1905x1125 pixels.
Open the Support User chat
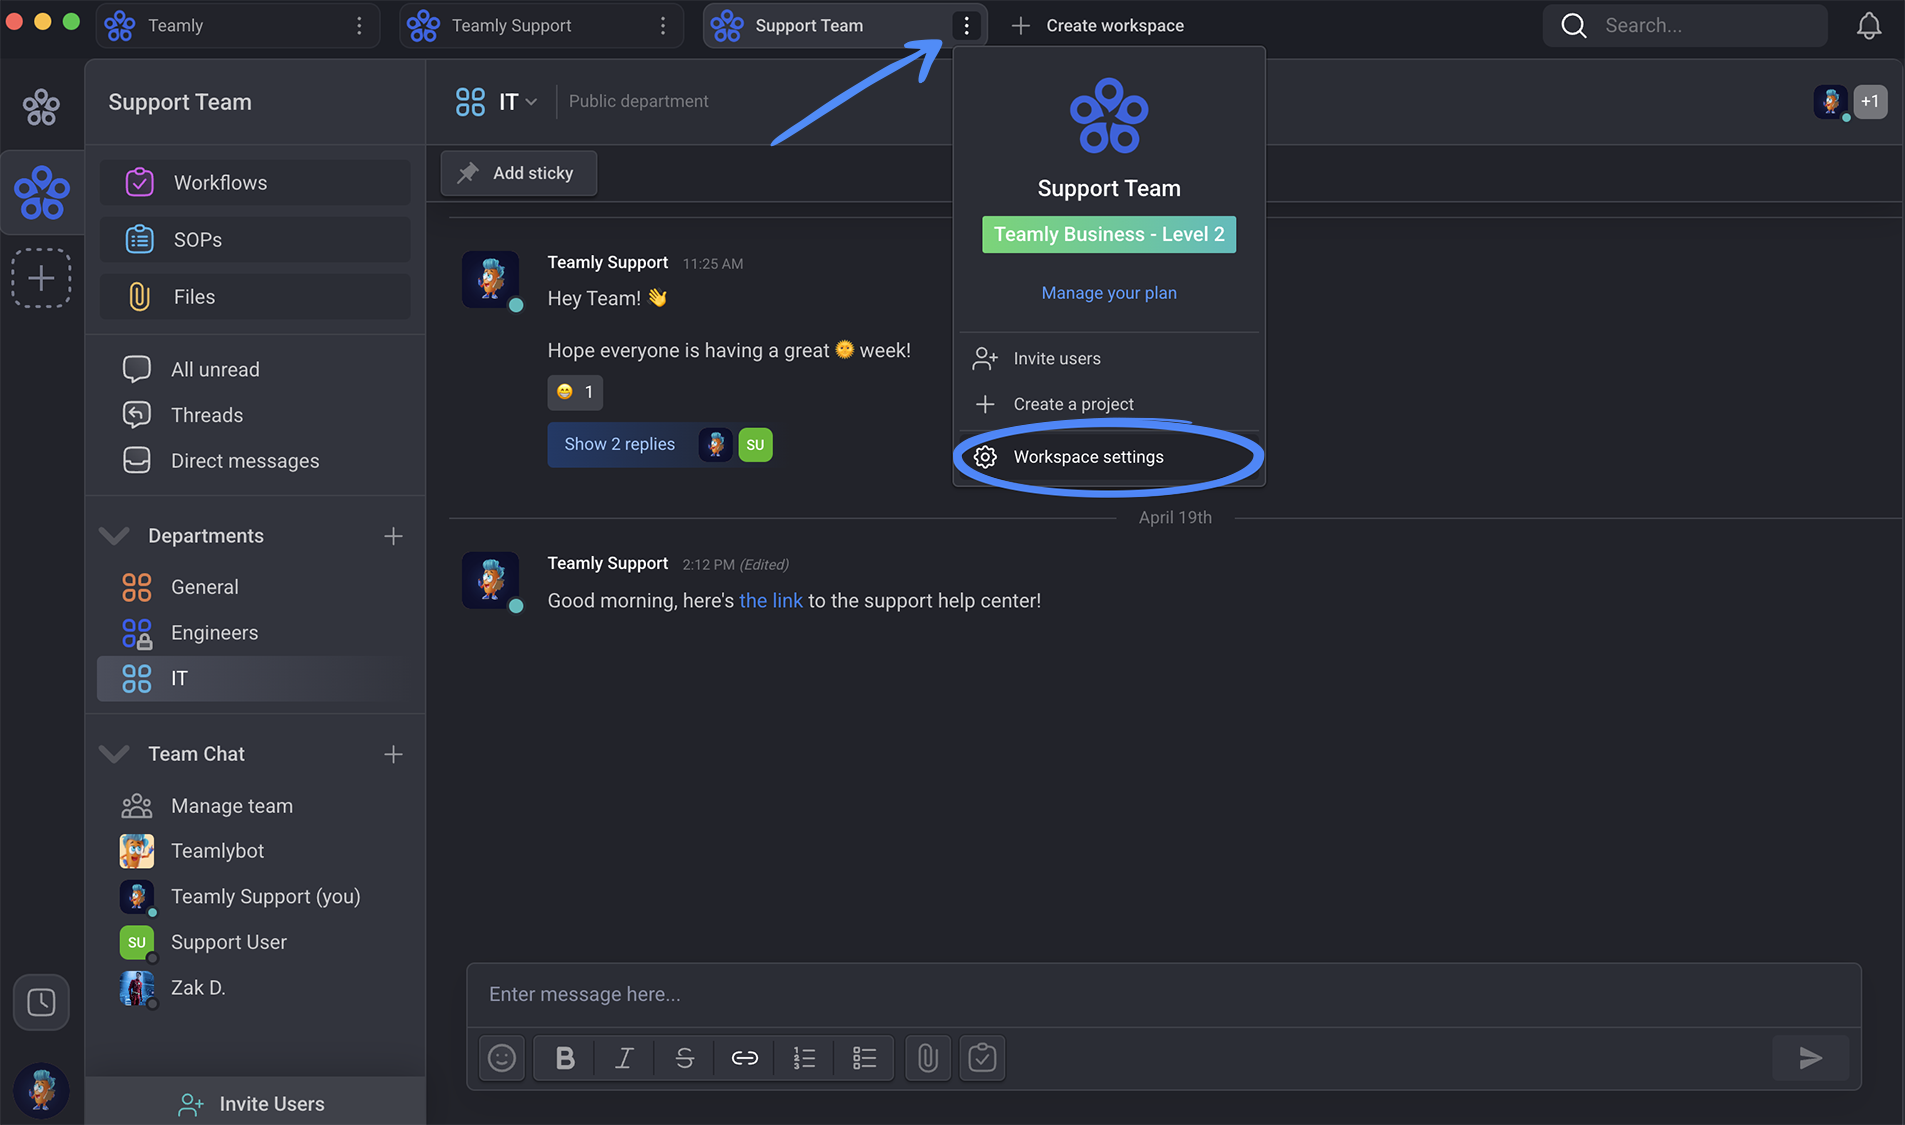[255, 942]
